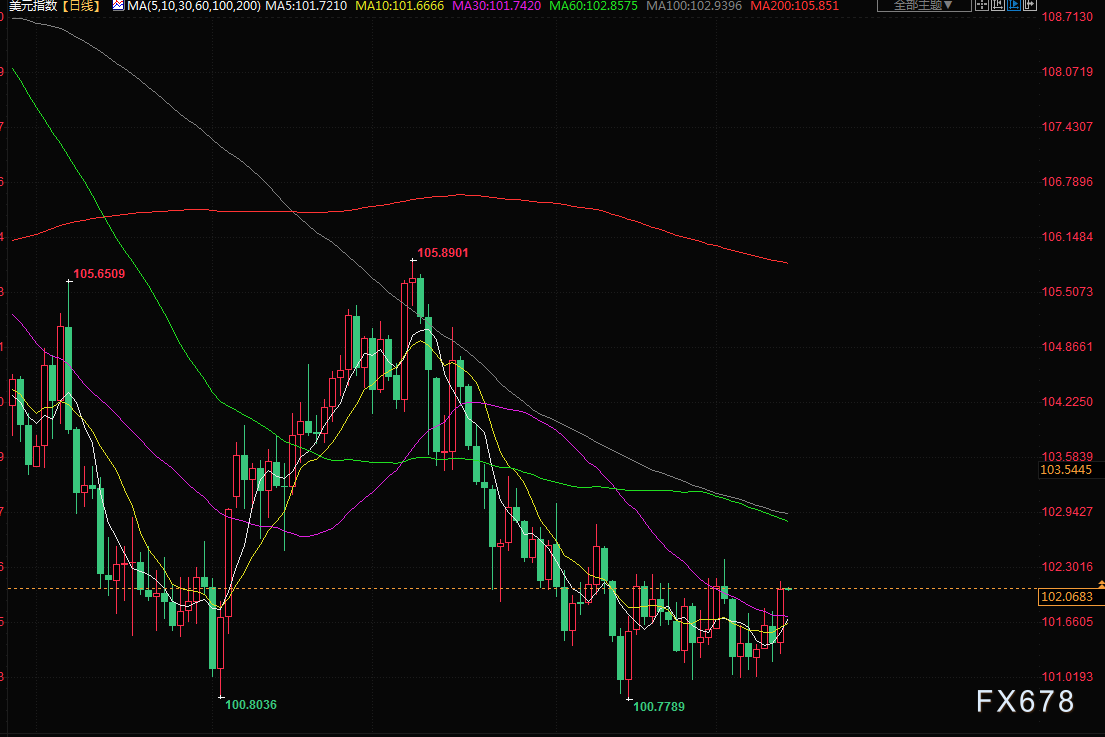The height and width of the screenshot is (737, 1105).
Task: Select the MA5 legend value
Action: click(x=306, y=6)
